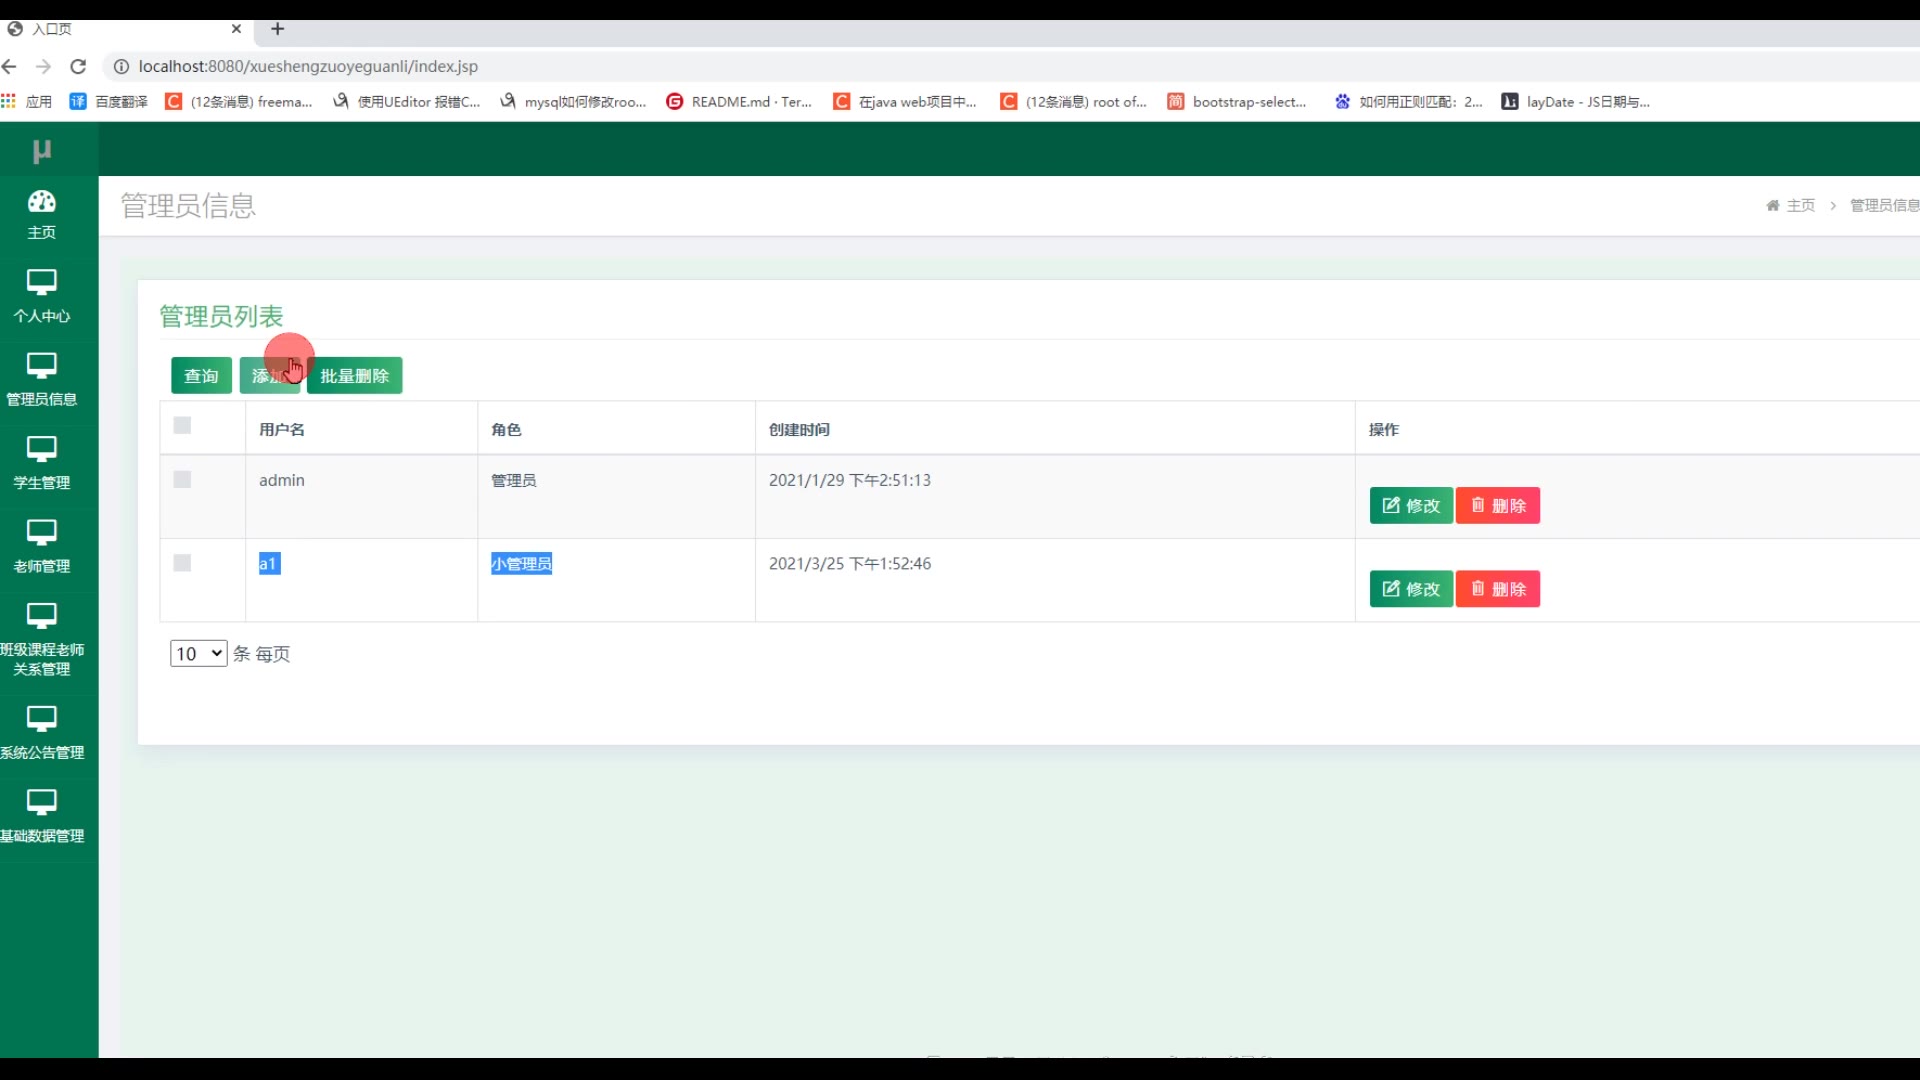Toggle the select-all checkbox in table header
This screenshot has width=1920, height=1080.
(182, 426)
